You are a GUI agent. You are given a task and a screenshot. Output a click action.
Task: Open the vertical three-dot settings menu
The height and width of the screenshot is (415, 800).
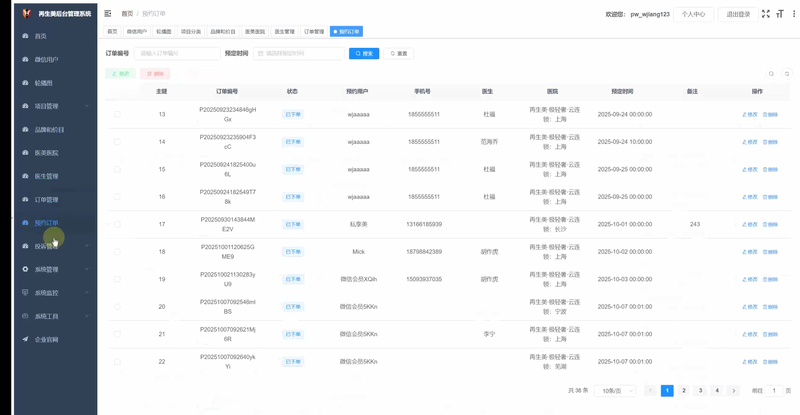point(792,14)
